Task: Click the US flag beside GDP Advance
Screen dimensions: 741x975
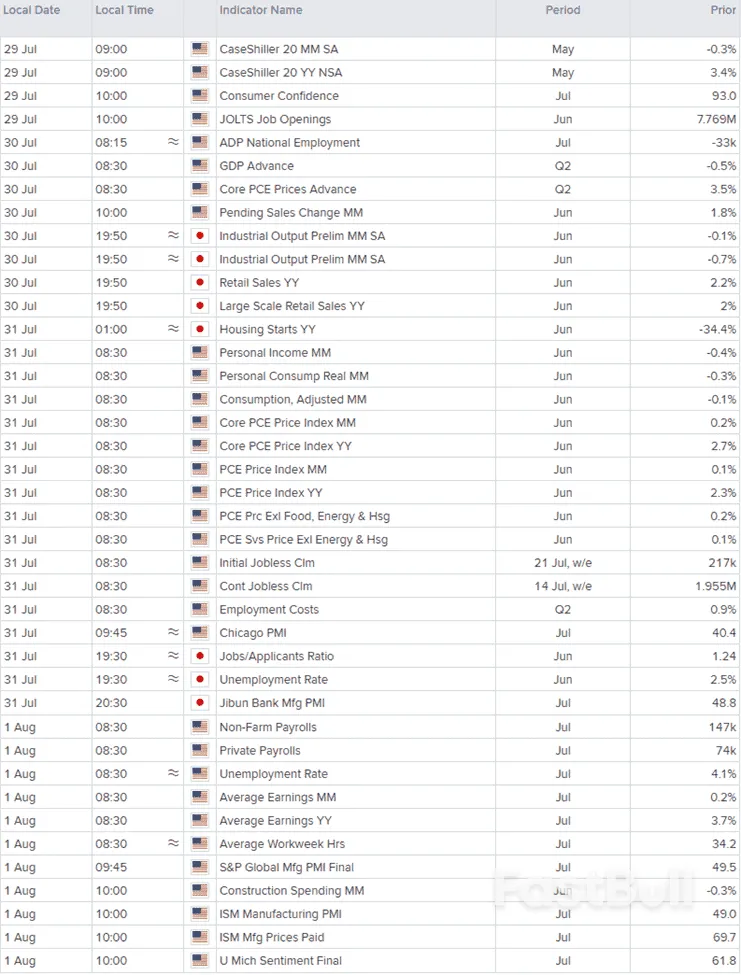Action: pyautogui.click(x=200, y=166)
